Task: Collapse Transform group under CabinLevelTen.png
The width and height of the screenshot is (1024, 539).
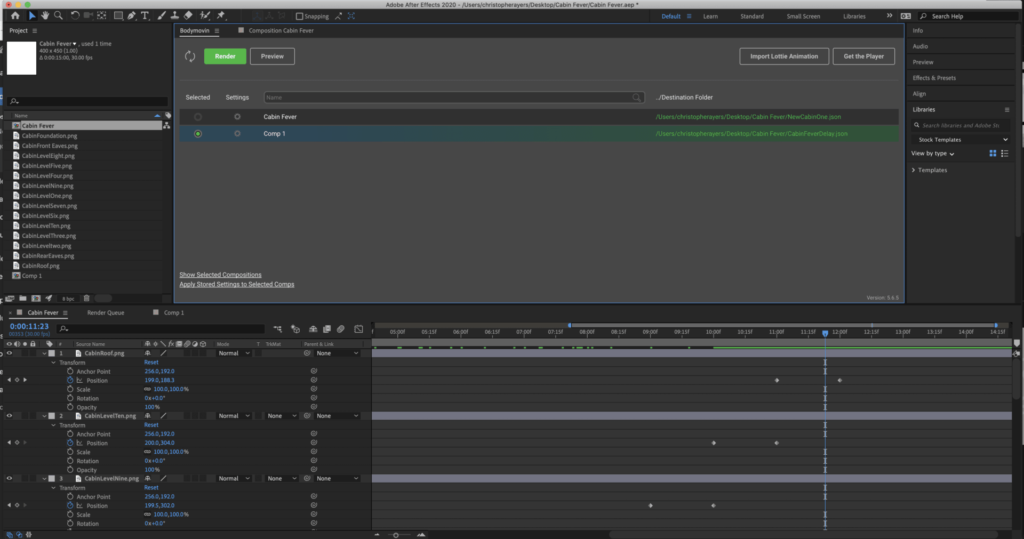Action: click(54, 425)
